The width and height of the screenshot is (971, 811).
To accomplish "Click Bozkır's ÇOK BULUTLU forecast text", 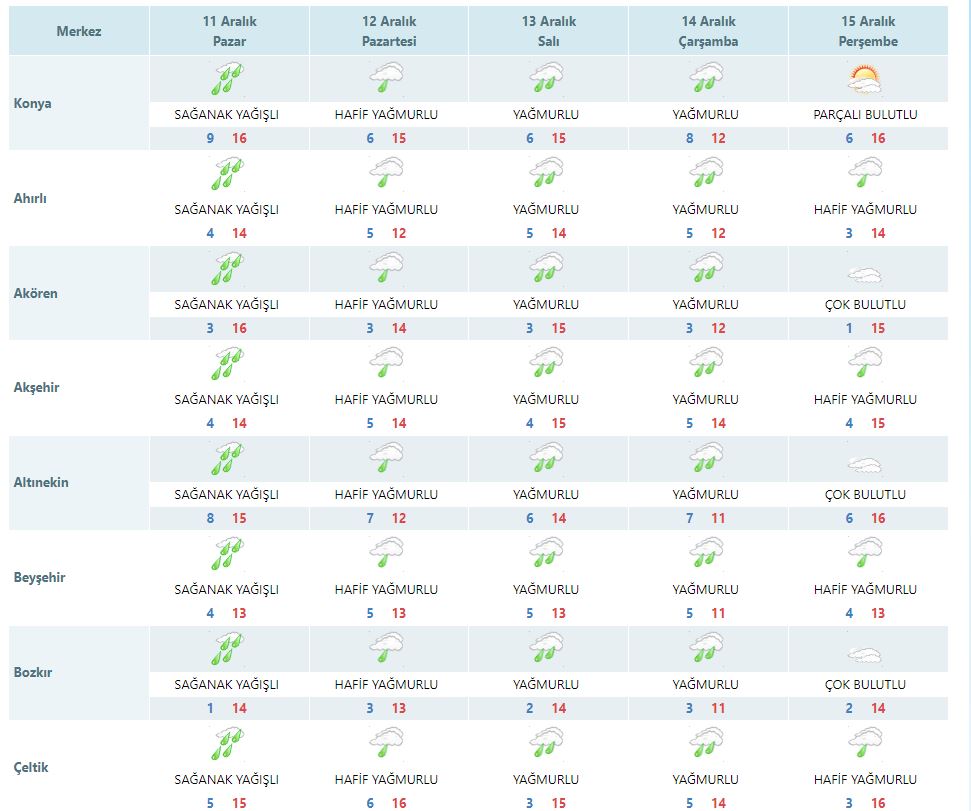I will coord(866,685).
